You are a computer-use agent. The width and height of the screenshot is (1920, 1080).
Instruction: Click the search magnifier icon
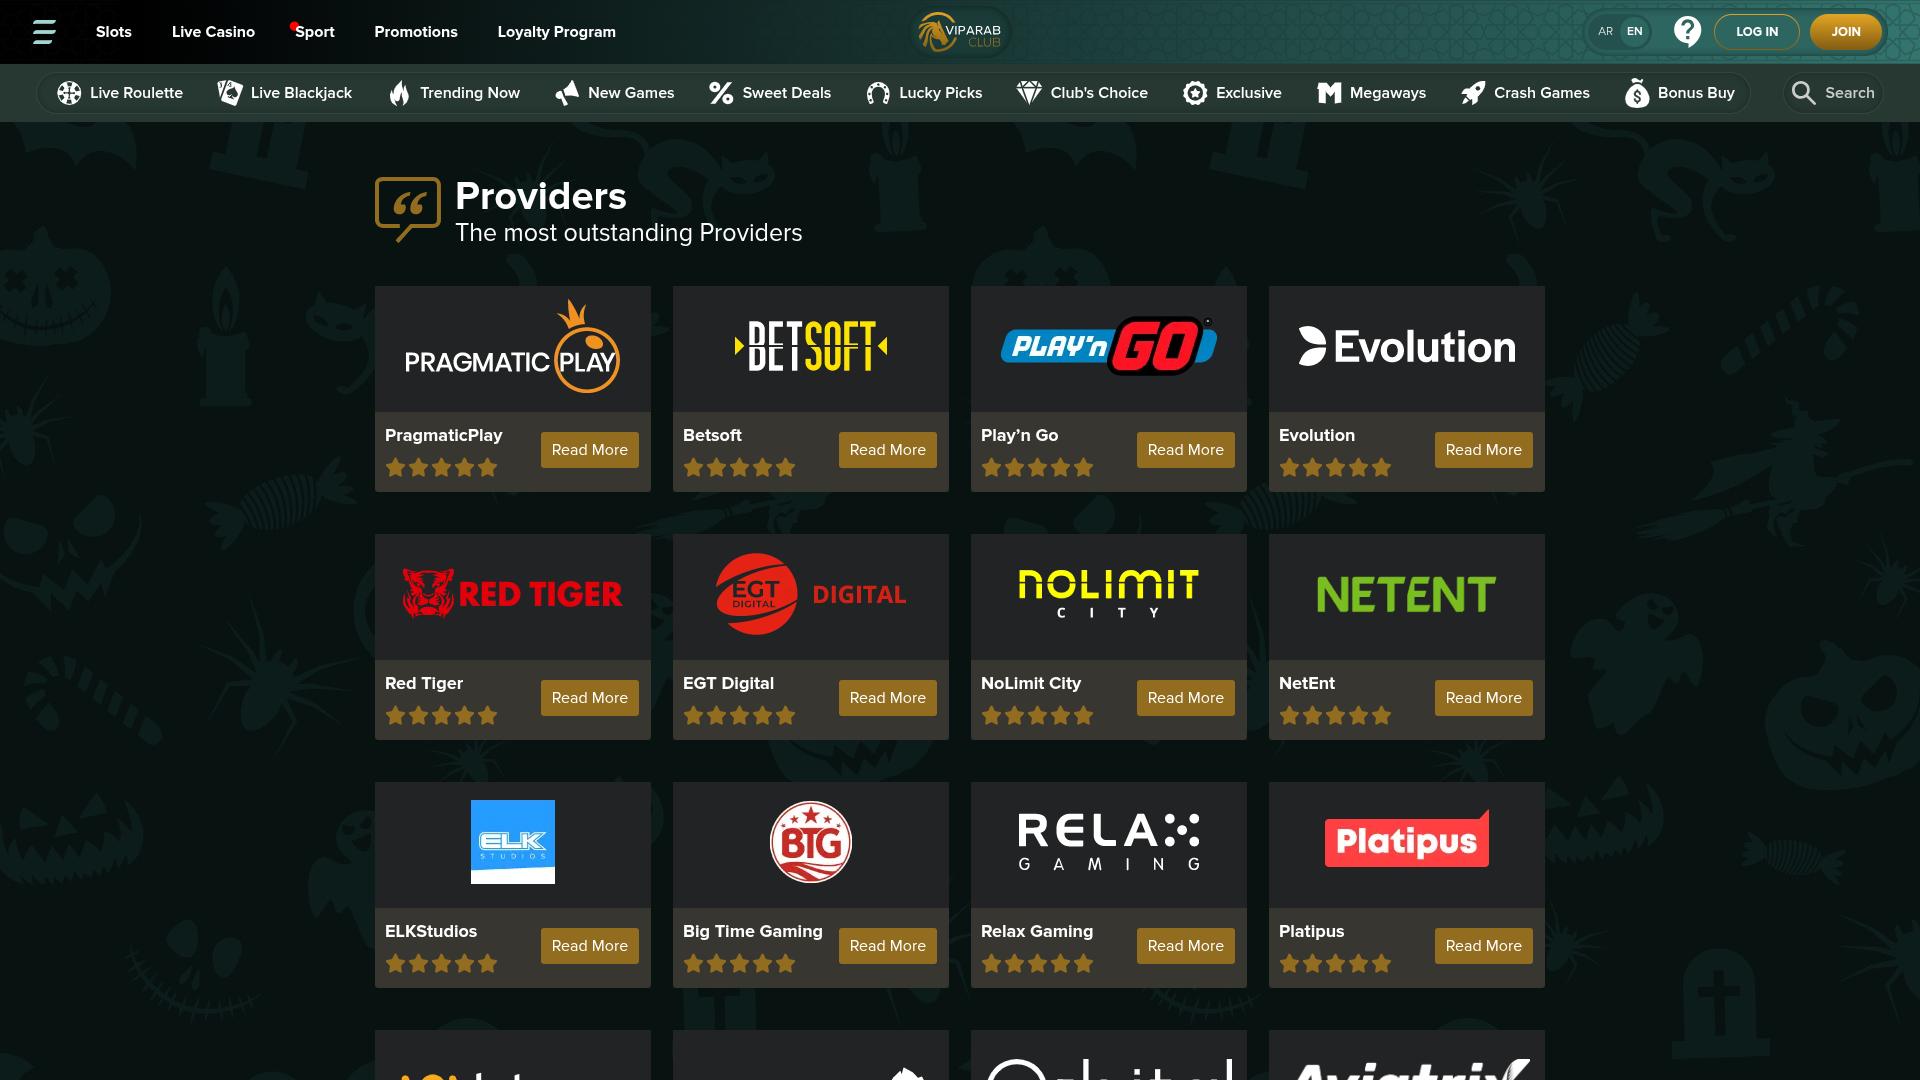[1803, 93]
